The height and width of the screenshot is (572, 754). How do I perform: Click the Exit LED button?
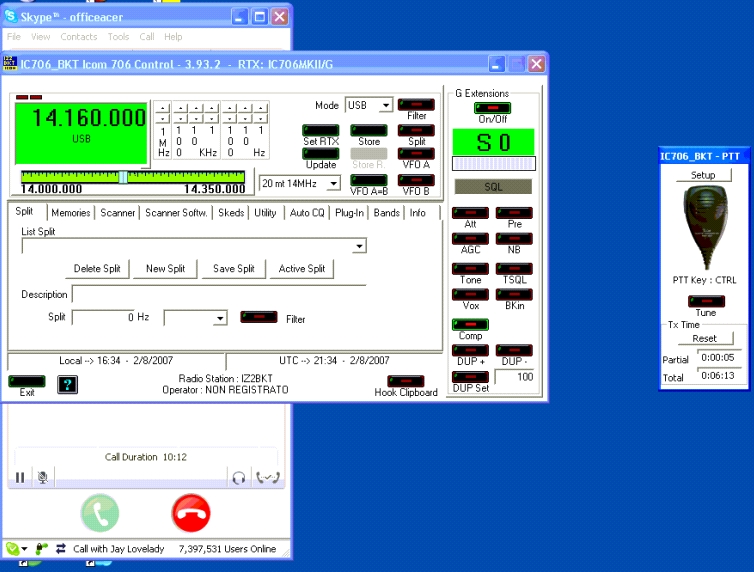click(x=27, y=382)
